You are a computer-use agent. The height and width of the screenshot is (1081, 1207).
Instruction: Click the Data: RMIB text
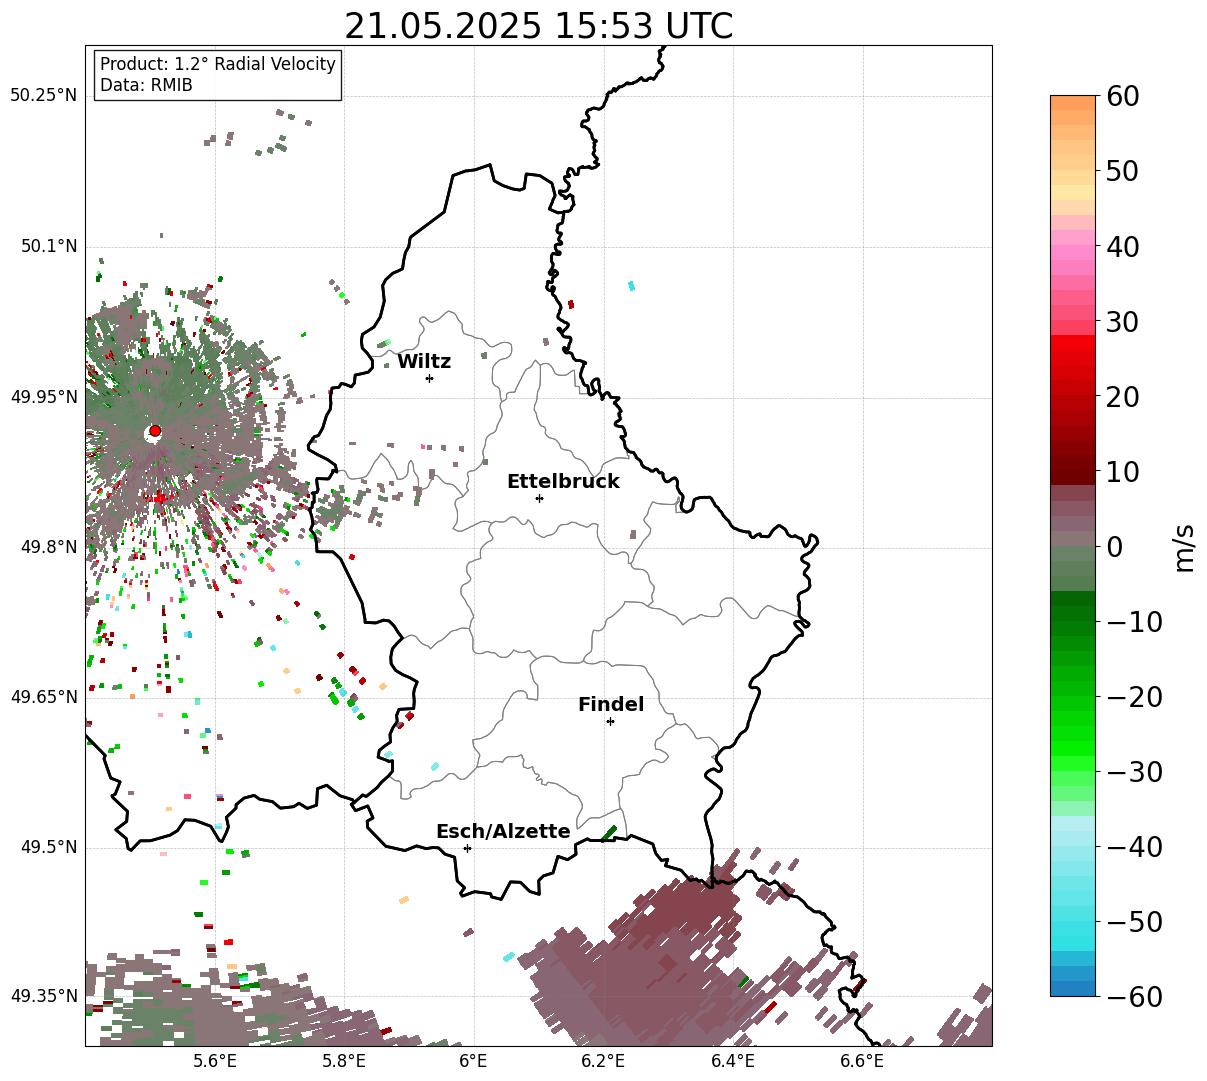pos(146,85)
